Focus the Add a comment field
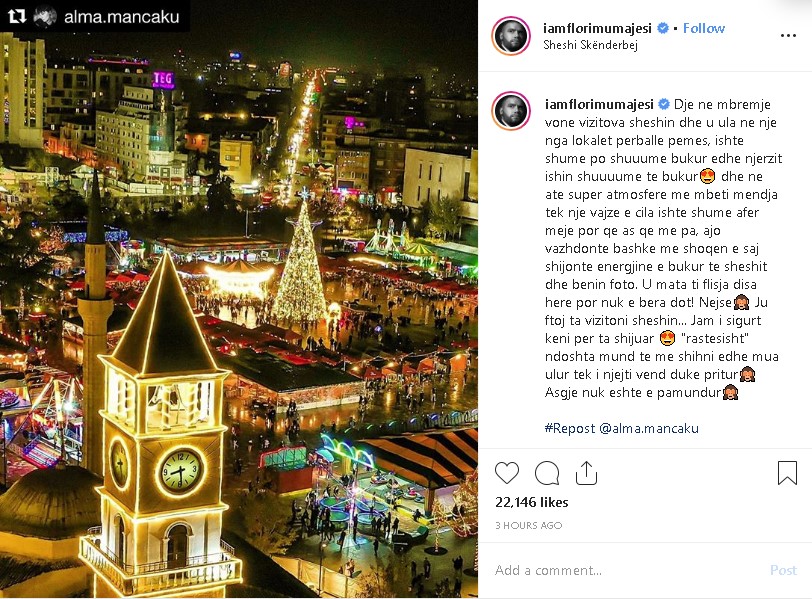Screen dimensions: 812x599 627,570
